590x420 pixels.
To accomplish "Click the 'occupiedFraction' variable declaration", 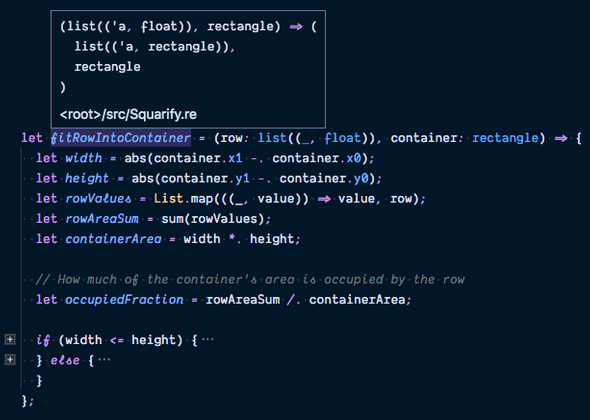I will (x=124, y=300).
